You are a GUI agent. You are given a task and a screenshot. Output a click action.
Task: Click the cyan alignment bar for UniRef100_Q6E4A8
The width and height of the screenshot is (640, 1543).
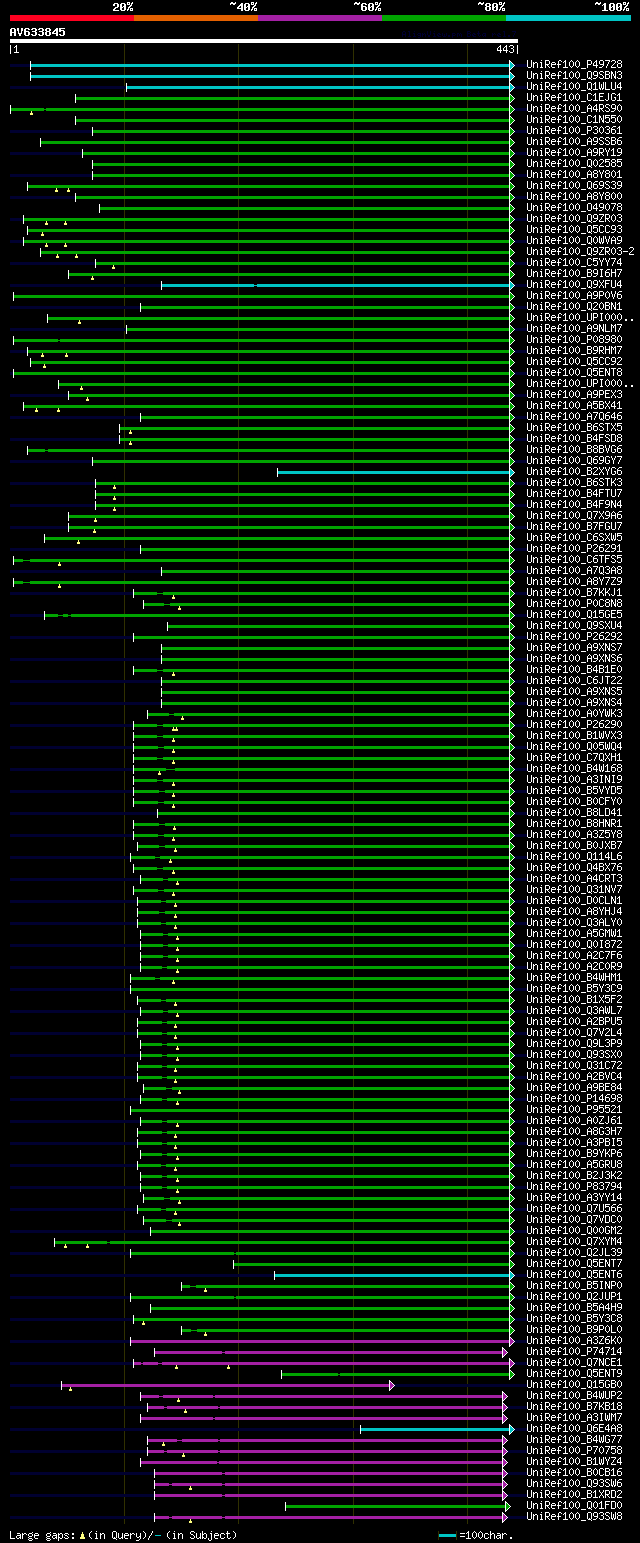pyautogui.click(x=437, y=1429)
